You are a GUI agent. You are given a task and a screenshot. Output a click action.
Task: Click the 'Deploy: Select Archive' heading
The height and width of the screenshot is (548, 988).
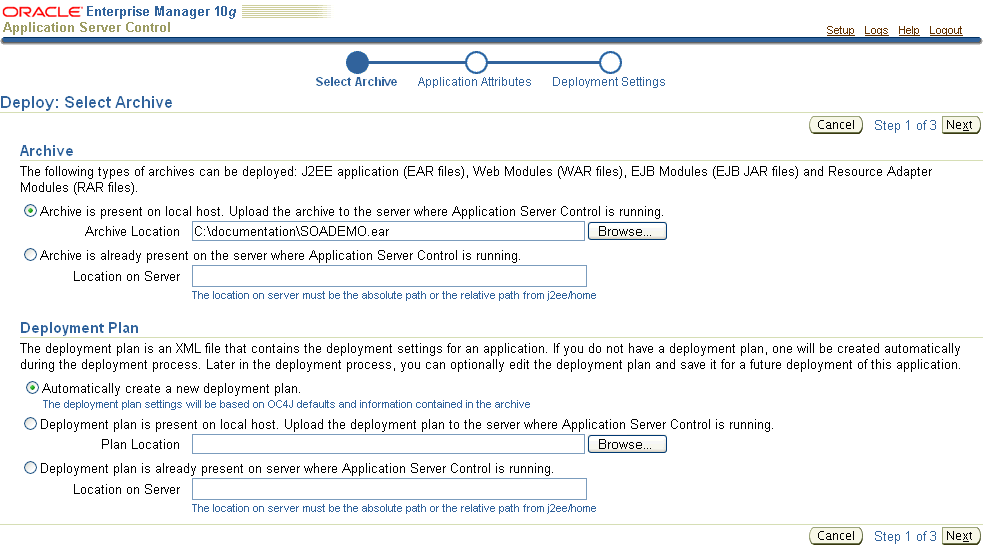[x=86, y=103]
